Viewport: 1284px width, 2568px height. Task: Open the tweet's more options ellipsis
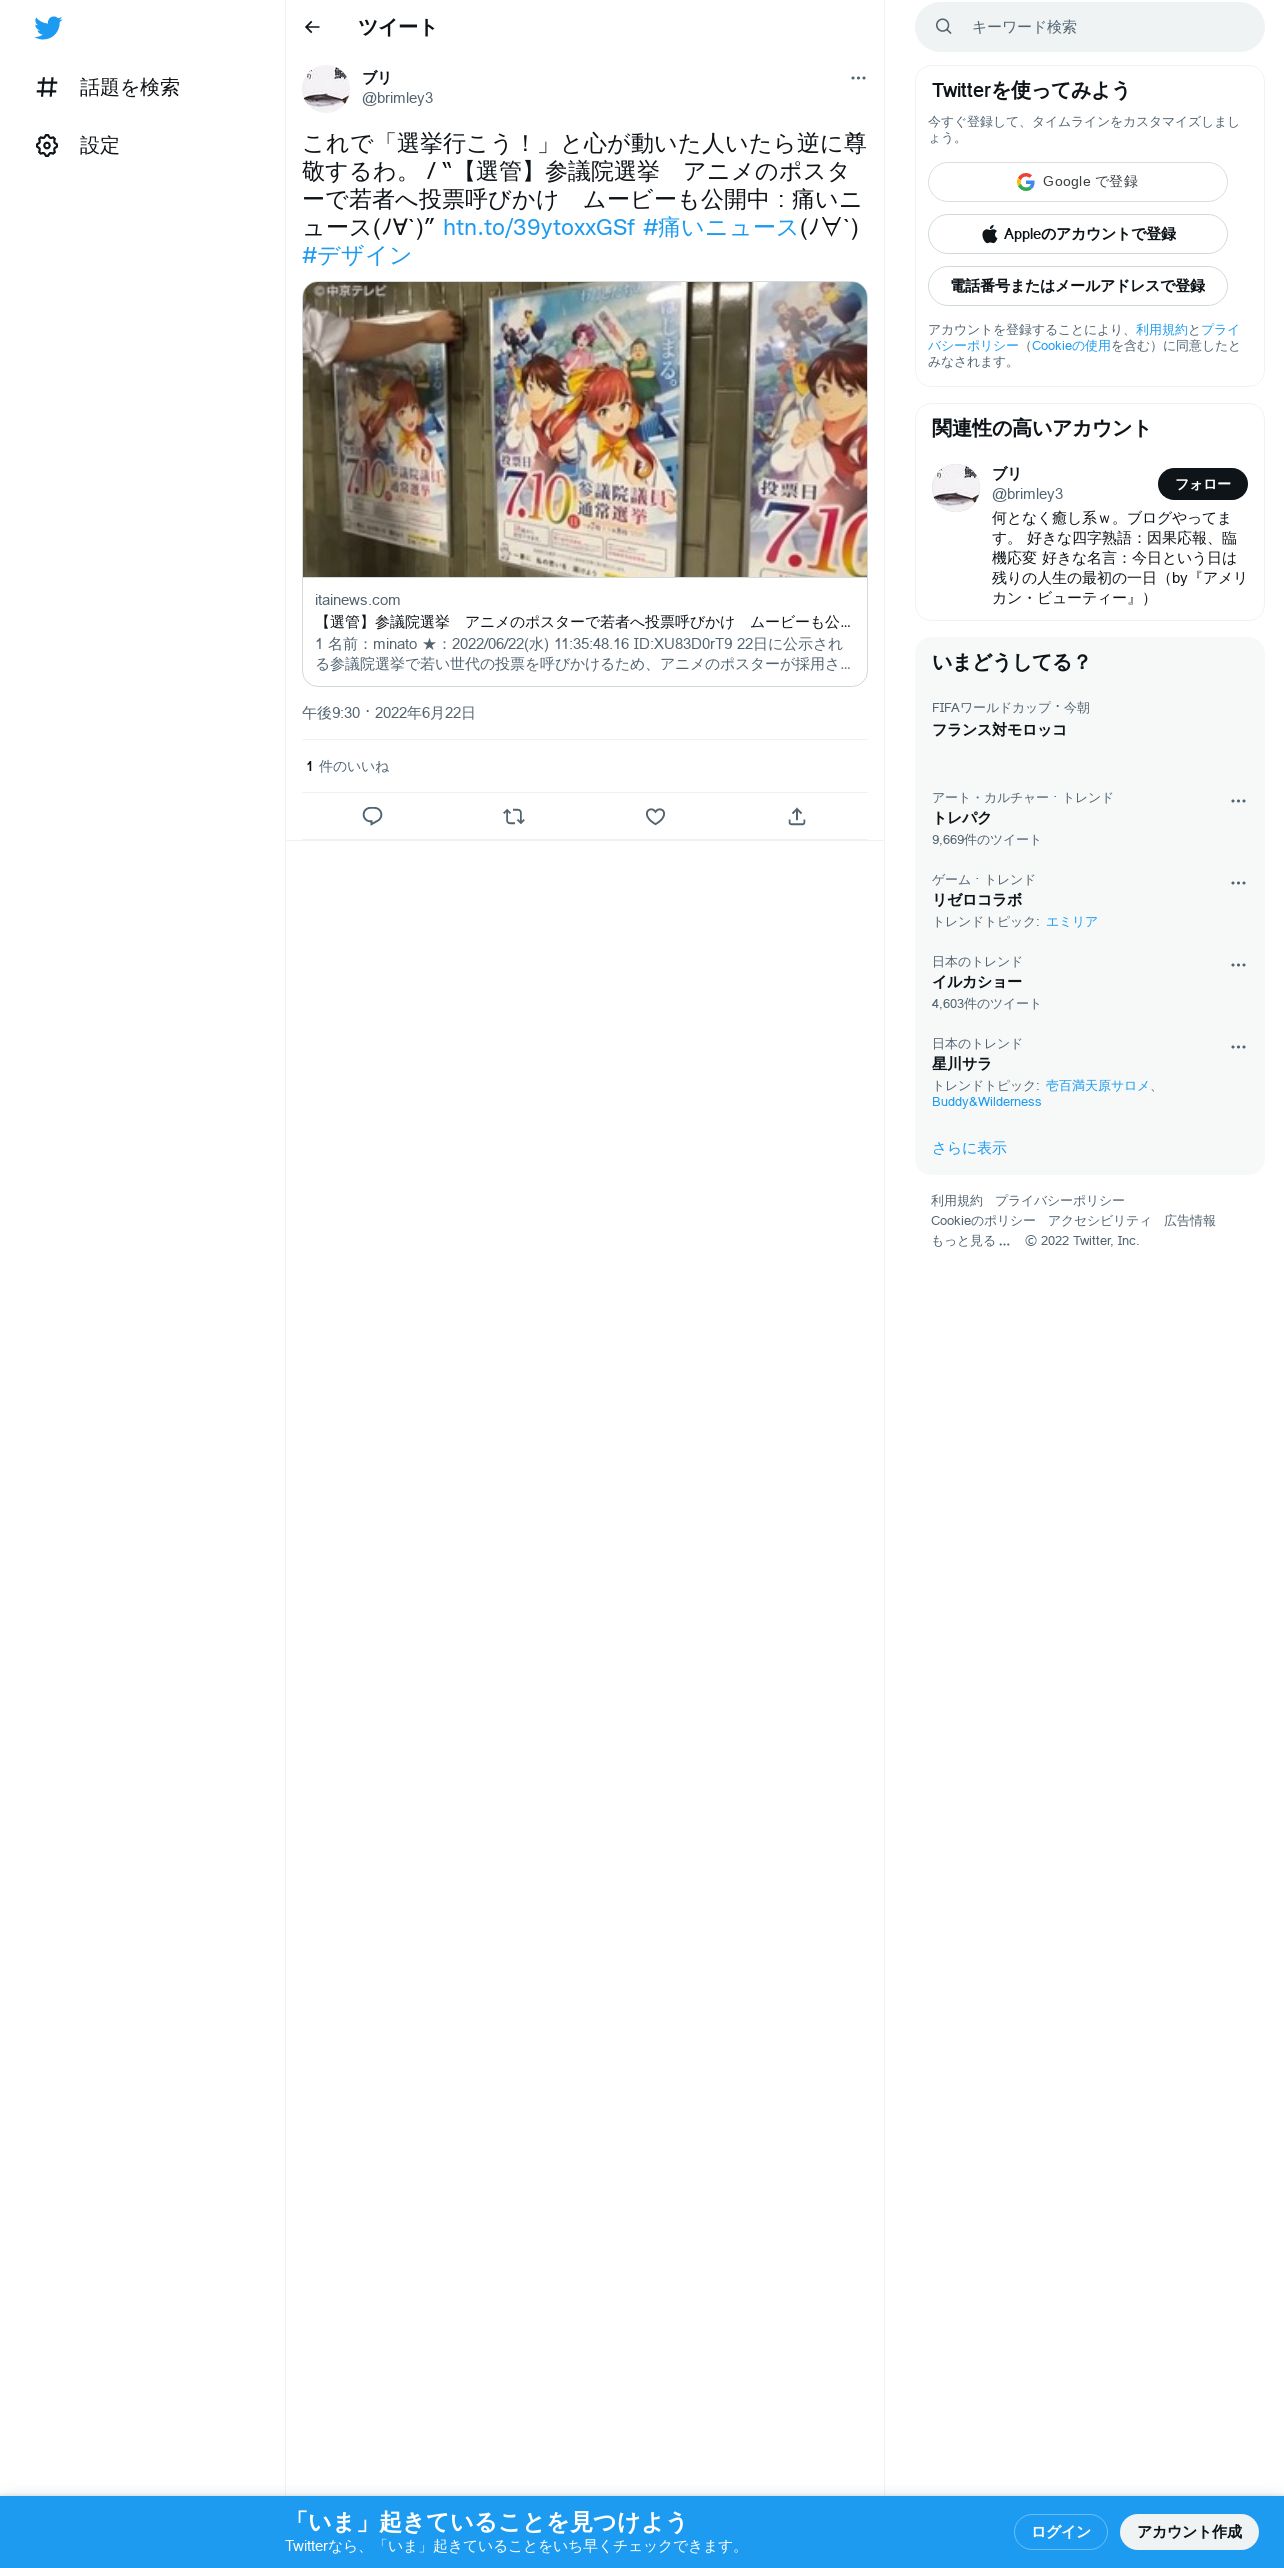coord(858,78)
